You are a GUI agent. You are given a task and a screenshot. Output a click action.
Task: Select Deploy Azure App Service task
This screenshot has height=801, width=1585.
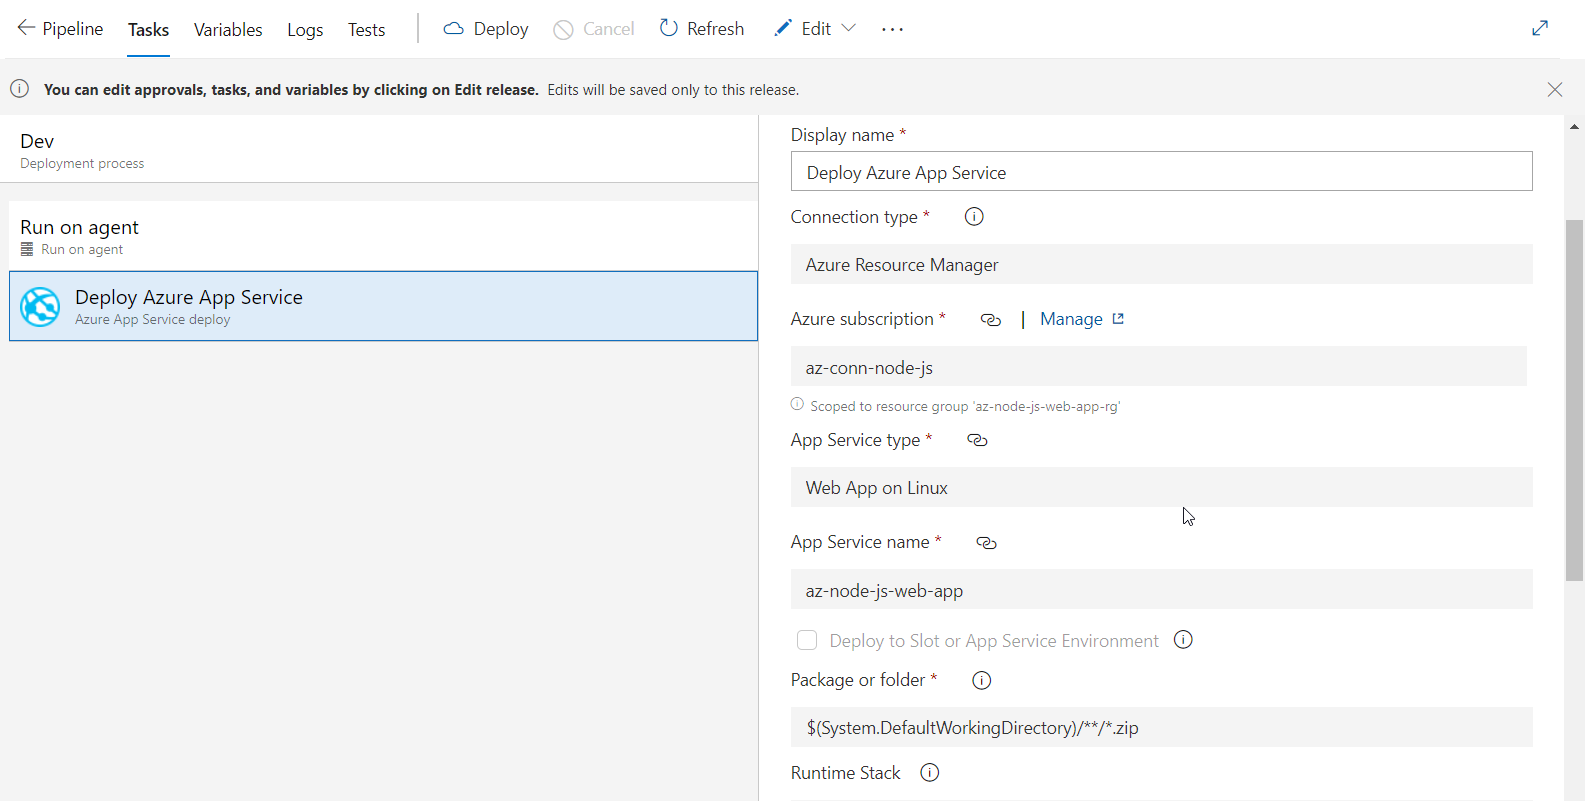coord(383,306)
